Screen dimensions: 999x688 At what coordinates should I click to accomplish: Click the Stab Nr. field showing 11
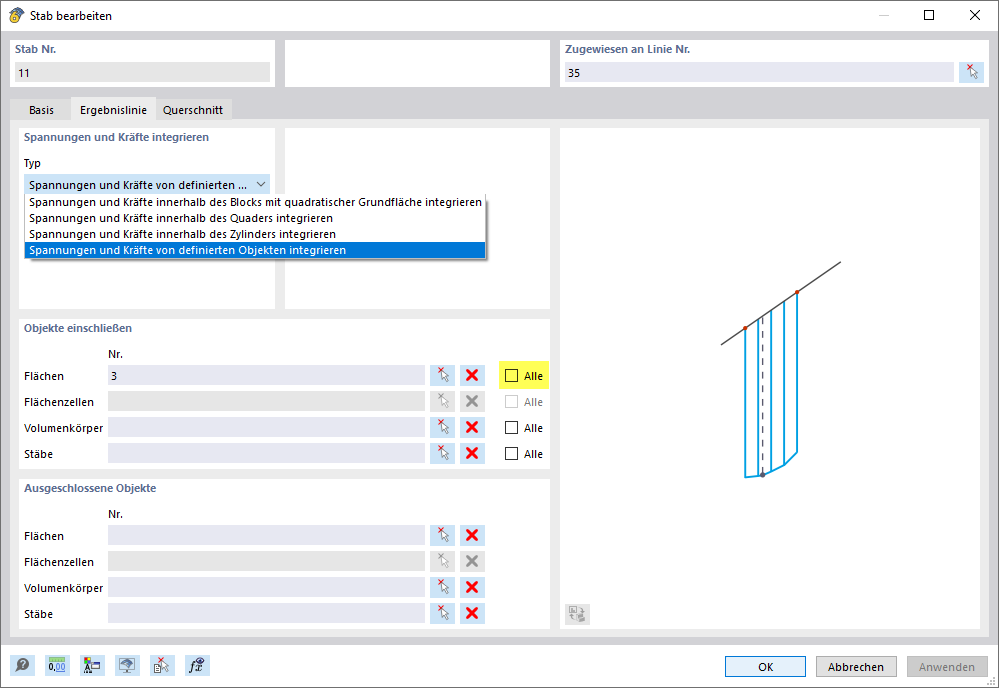[x=142, y=73]
